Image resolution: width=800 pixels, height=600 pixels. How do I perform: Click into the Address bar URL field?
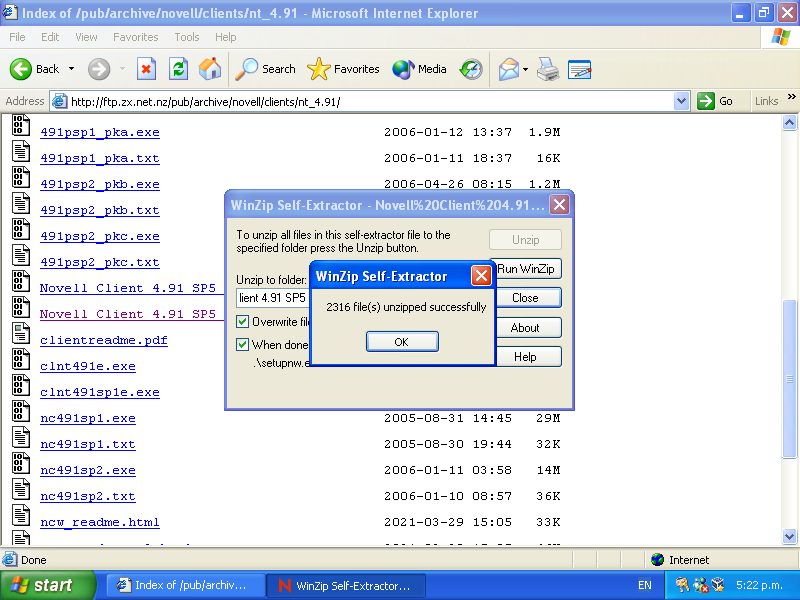(371, 101)
